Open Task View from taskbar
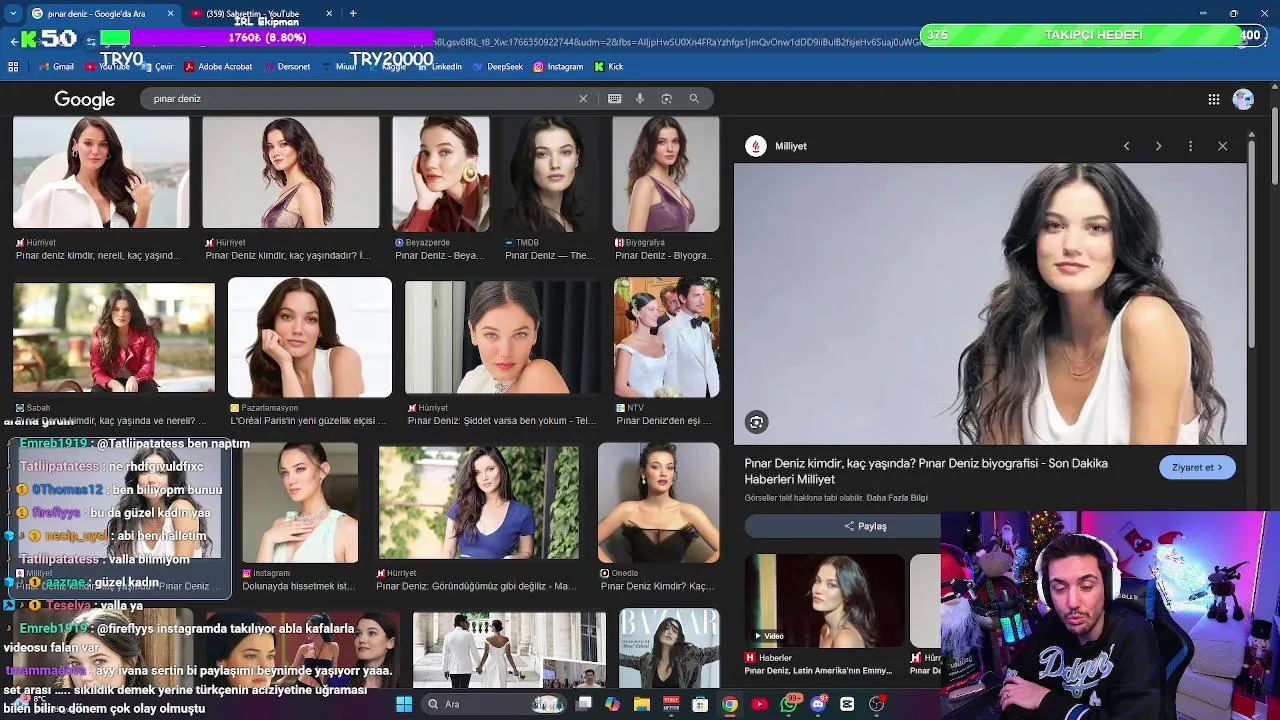Image resolution: width=1280 pixels, height=720 pixels. [x=585, y=704]
